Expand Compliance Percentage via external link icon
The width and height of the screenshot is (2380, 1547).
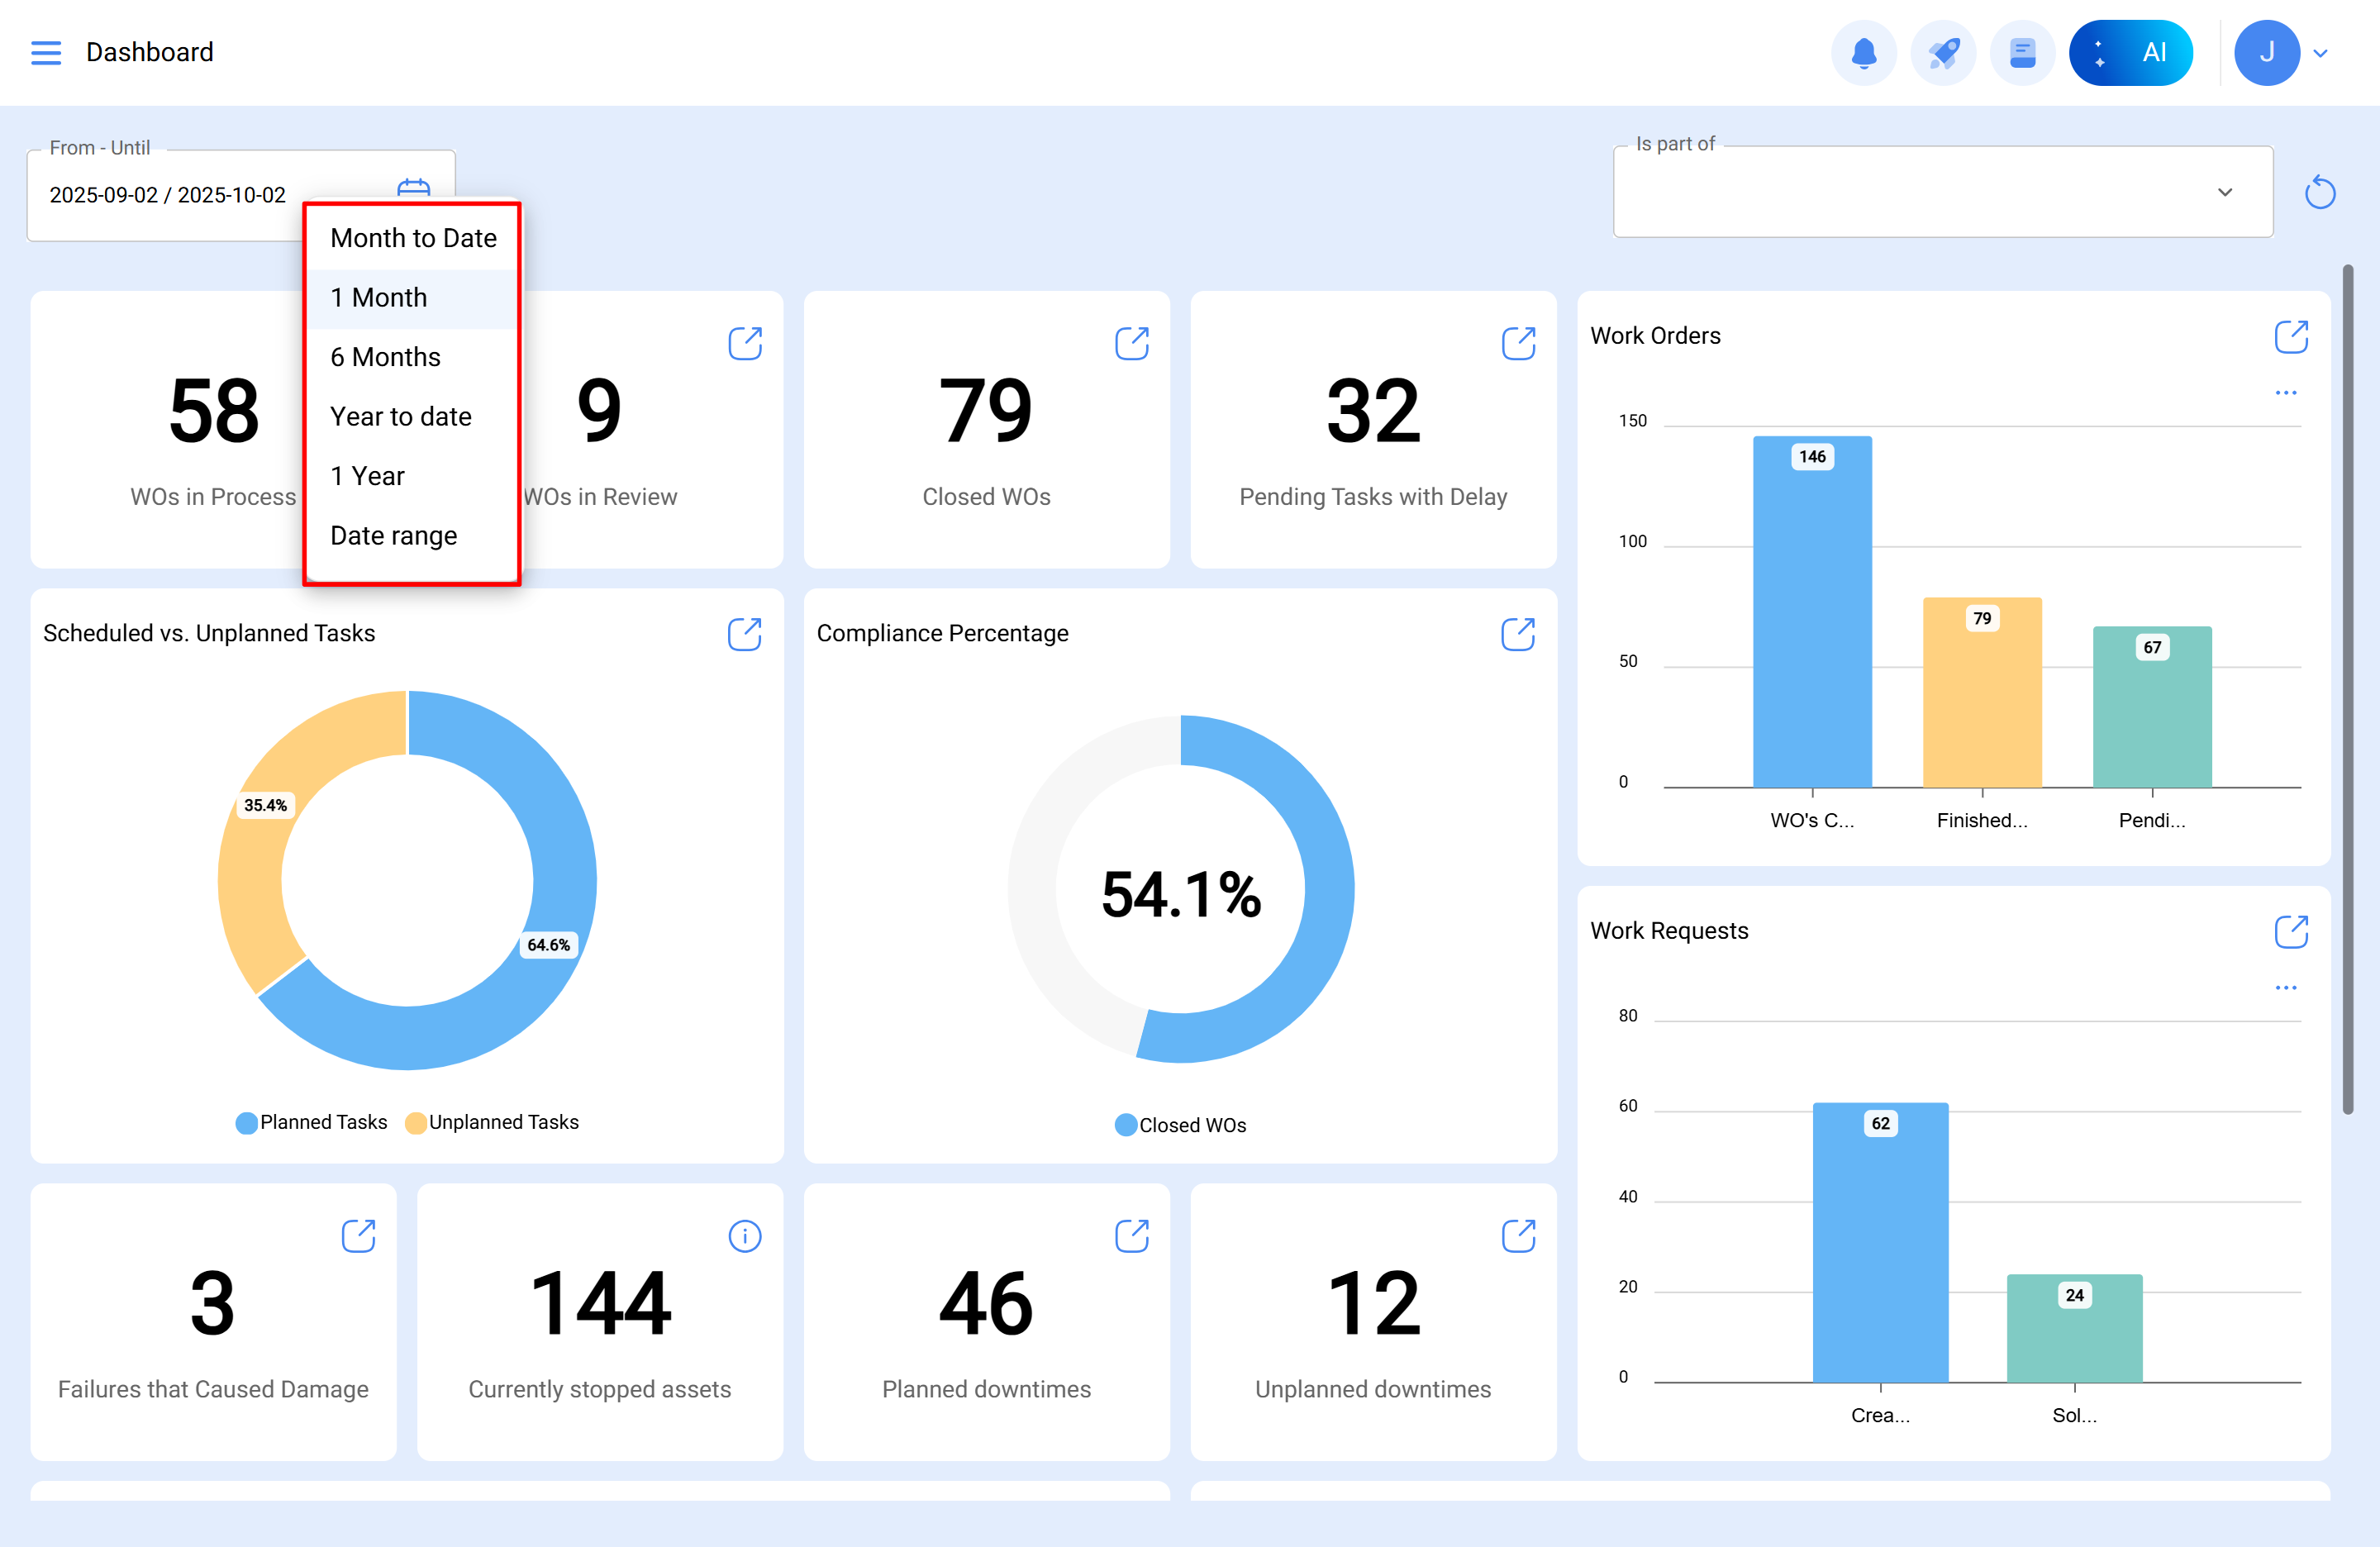point(1518,633)
